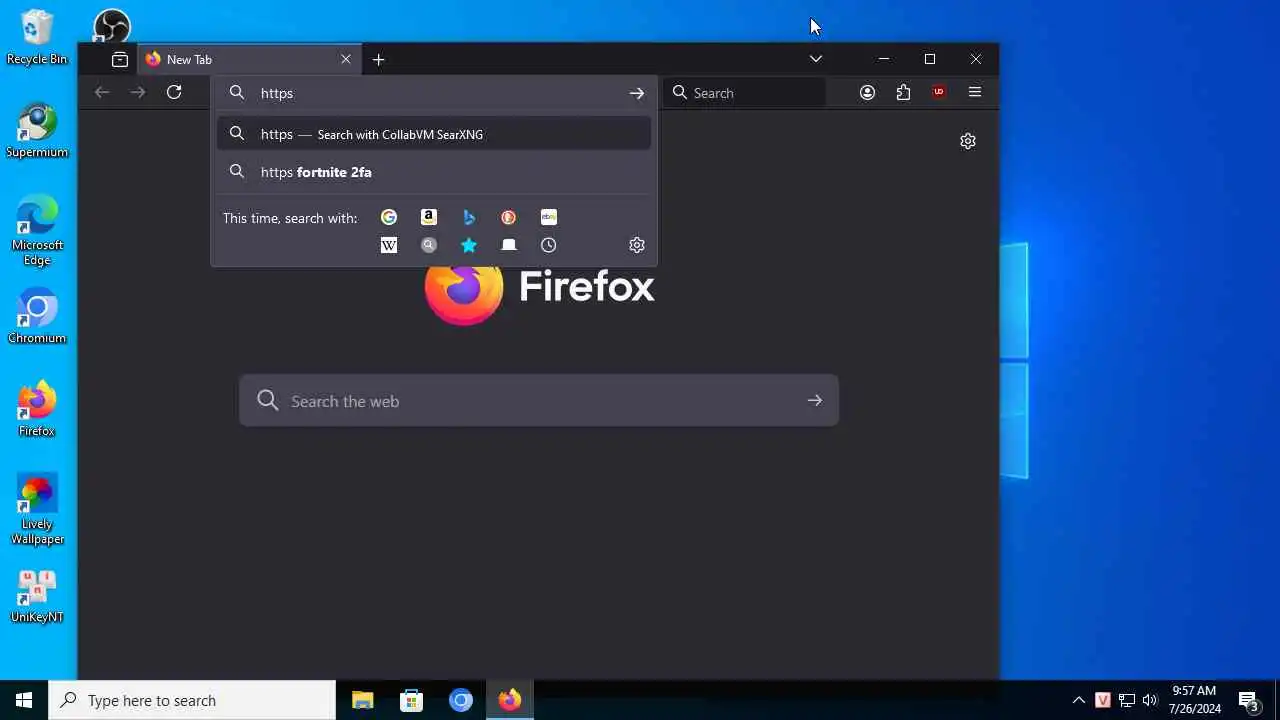
Task: Click the taskbar 'Type here to search' box
Action: (x=192, y=700)
